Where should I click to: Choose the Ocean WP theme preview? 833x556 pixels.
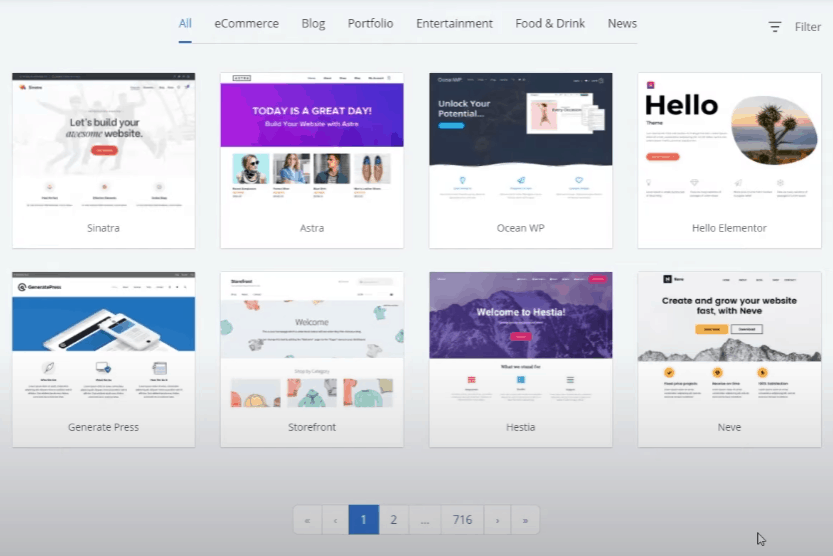tap(521, 142)
